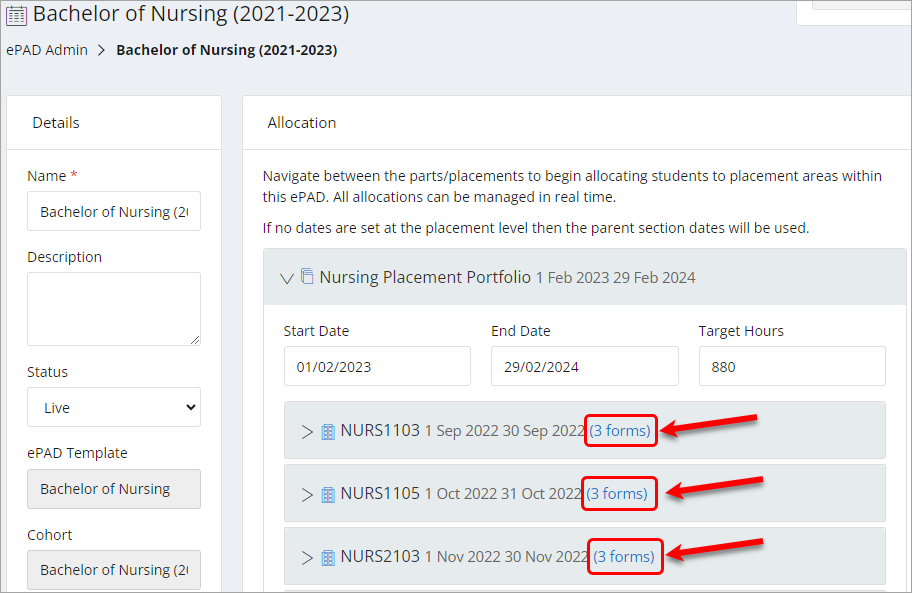Switch to the Allocation panel
Screen dimensions: 912x593
coord(301,122)
